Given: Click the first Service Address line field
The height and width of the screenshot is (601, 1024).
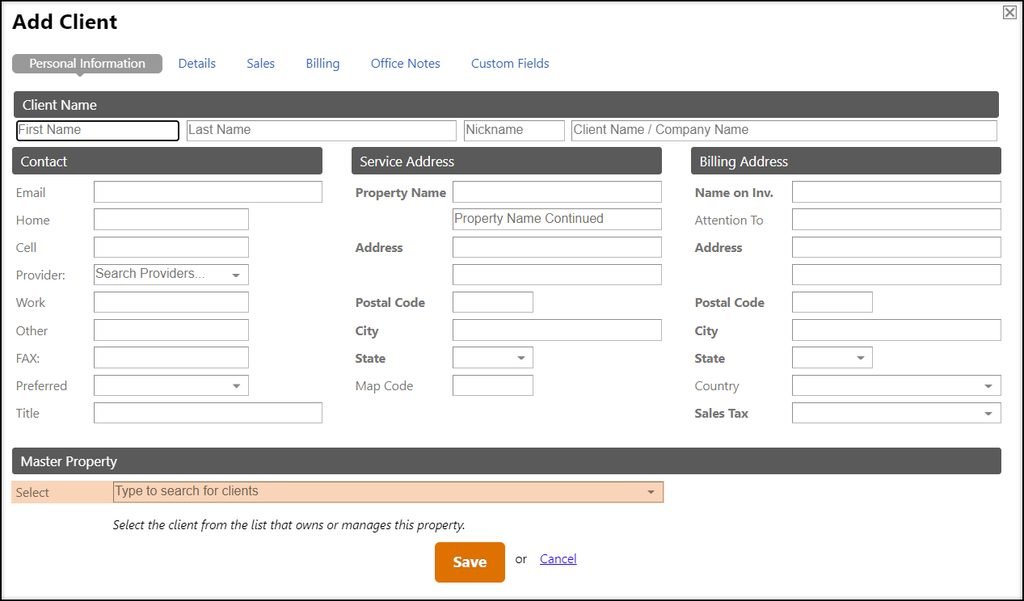Looking at the screenshot, I should 557,247.
